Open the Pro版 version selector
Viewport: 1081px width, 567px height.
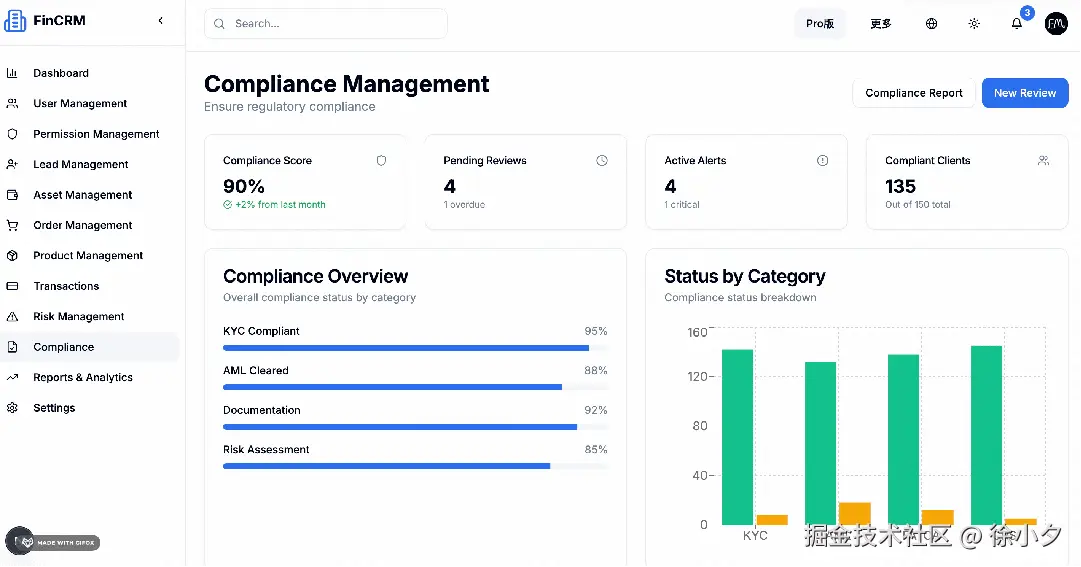pos(820,23)
